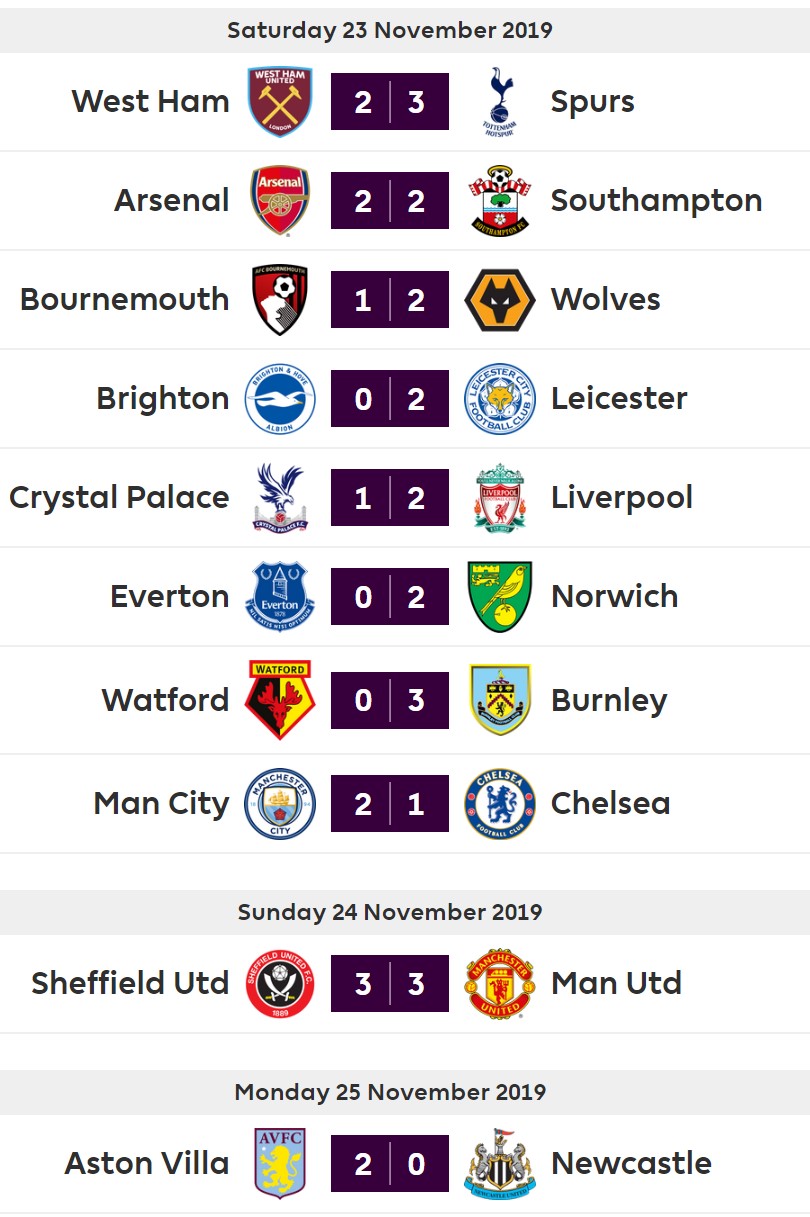The width and height of the screenshot is (810, 1217).
Task: Click the Tottenham Hotspur crest
Action: tap(500, 101)
